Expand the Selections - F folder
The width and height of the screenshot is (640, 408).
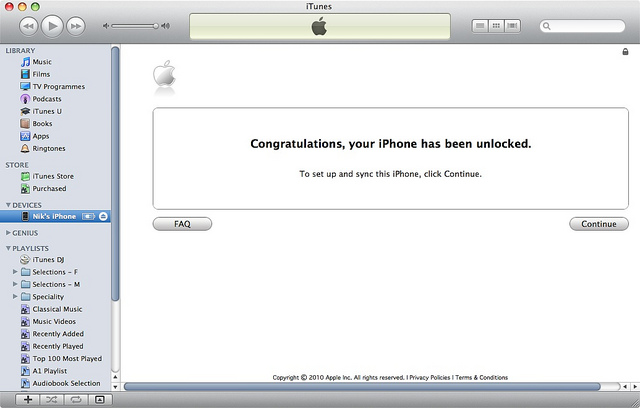pyautogui.click(x=15, y=272)
